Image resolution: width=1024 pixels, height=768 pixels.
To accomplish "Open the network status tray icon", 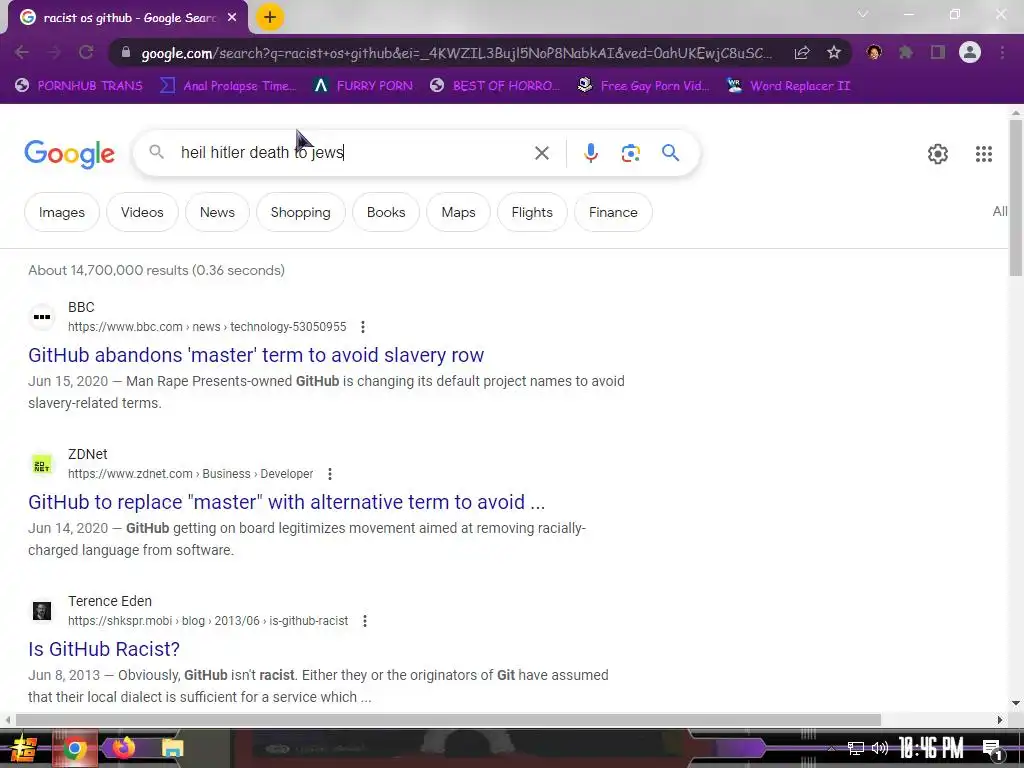I will pyautogui.click(x=856, y=748).
